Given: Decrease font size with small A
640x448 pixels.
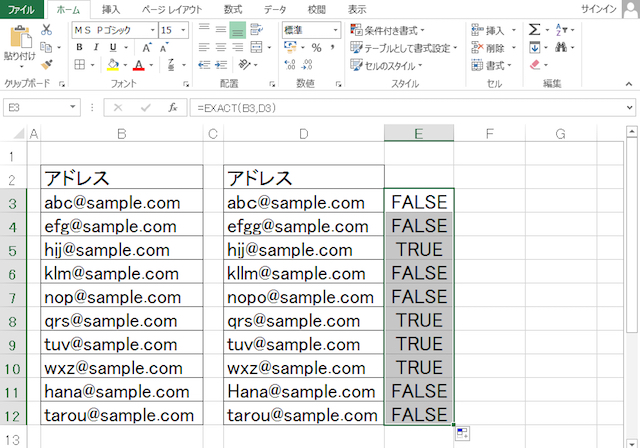Looking at the screenshot, I should coord(164,48).
